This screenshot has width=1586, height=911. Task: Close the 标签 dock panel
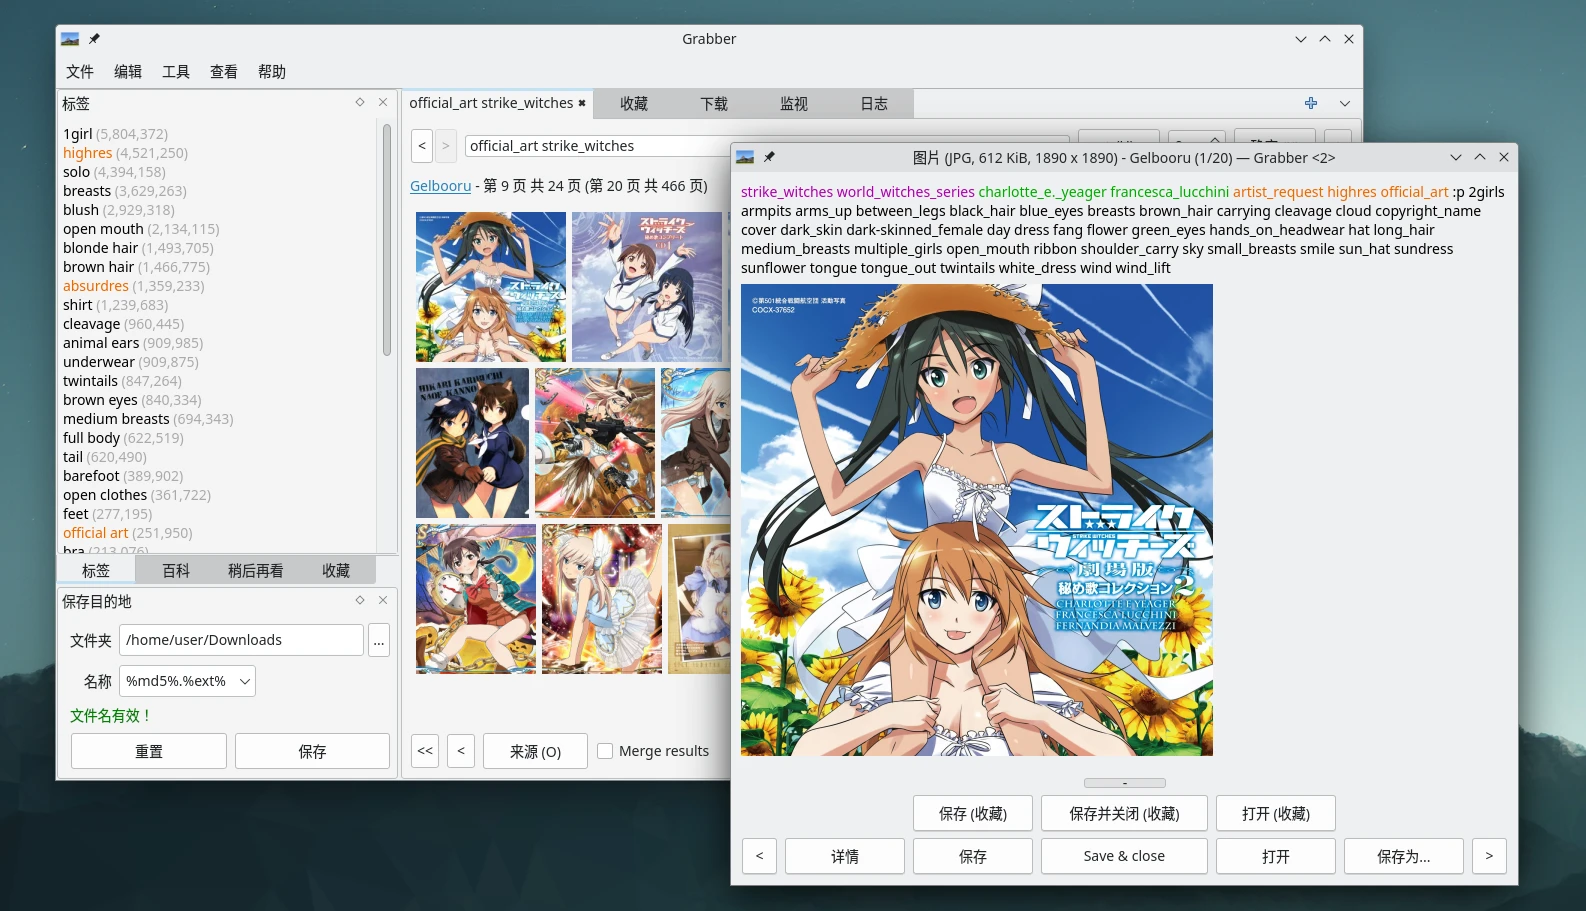[383, 102]
